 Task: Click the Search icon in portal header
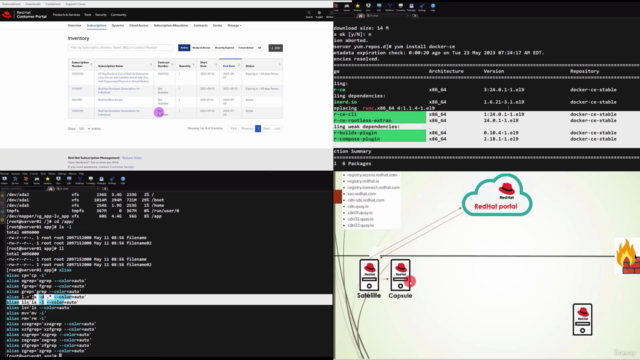309,14
